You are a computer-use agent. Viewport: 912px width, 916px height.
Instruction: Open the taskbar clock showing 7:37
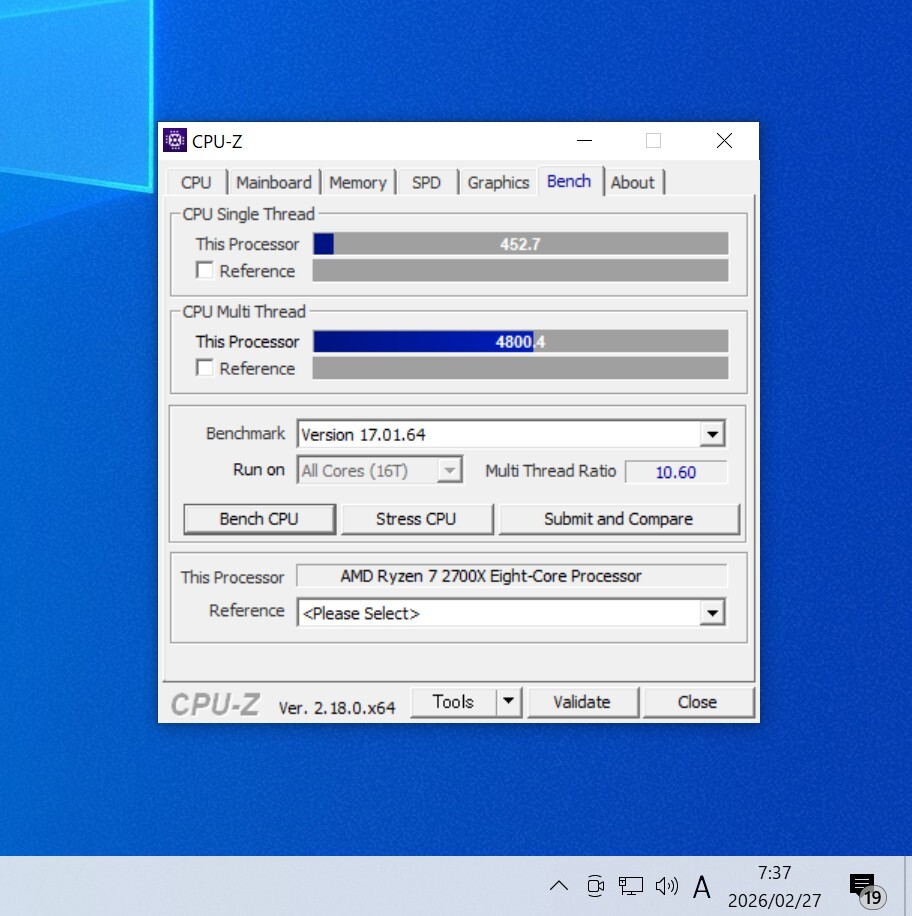[774, 886]
